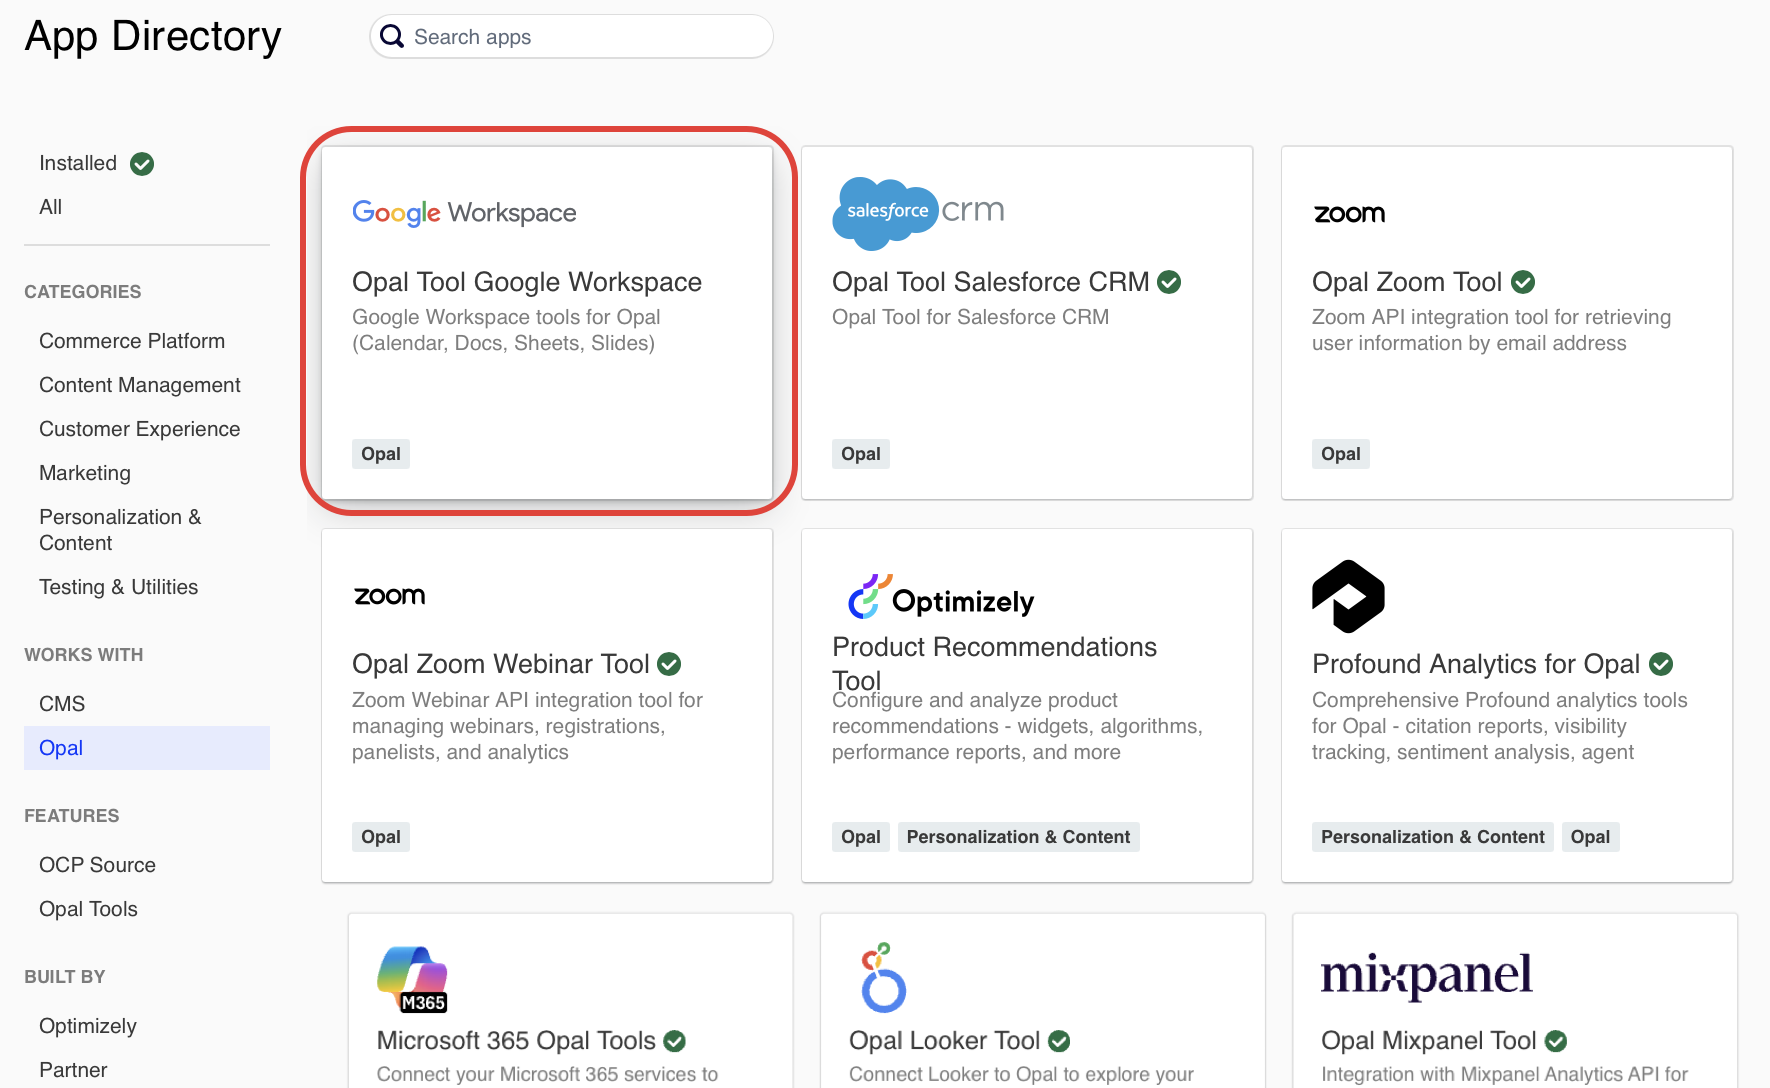Open Opal Tool Salesforce CRM title
Screen dimensions: 1770x1088
pos(991,282)
